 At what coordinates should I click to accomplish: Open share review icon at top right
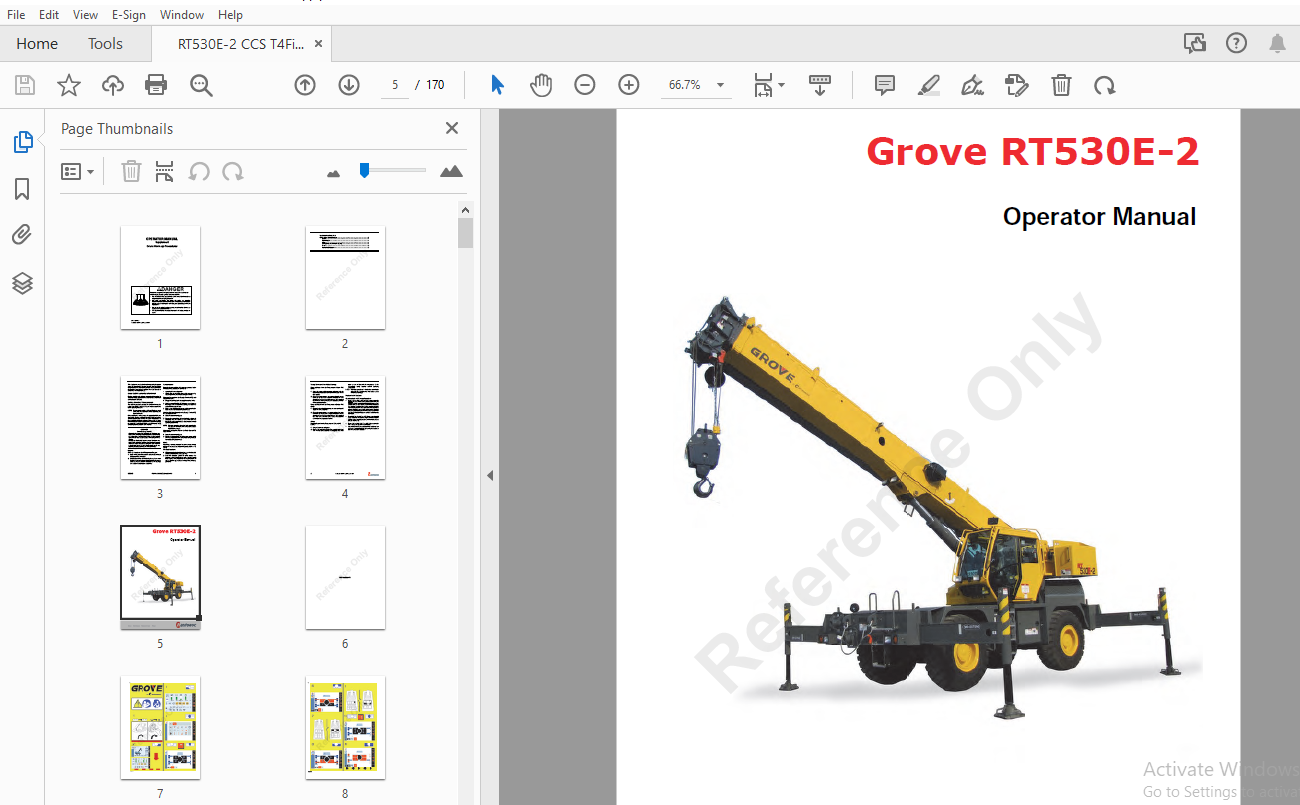coord(1195,43)
